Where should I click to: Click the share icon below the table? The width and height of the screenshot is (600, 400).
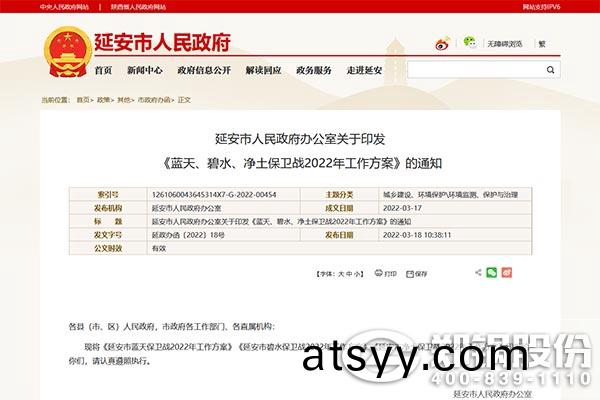[478, 273]
